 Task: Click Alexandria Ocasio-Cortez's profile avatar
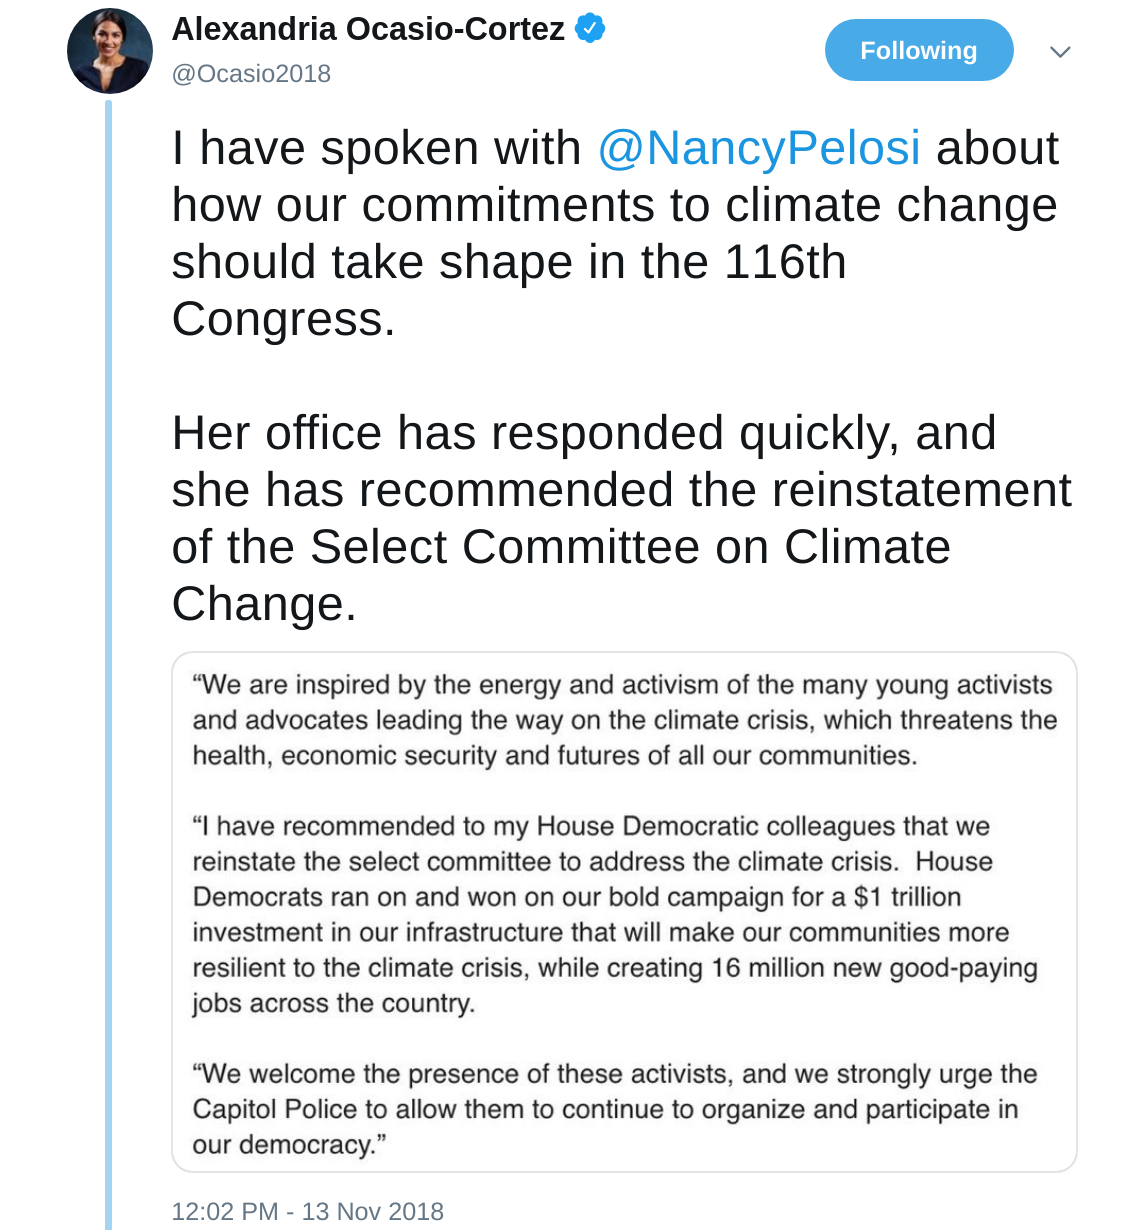click(x=109, y=51)
